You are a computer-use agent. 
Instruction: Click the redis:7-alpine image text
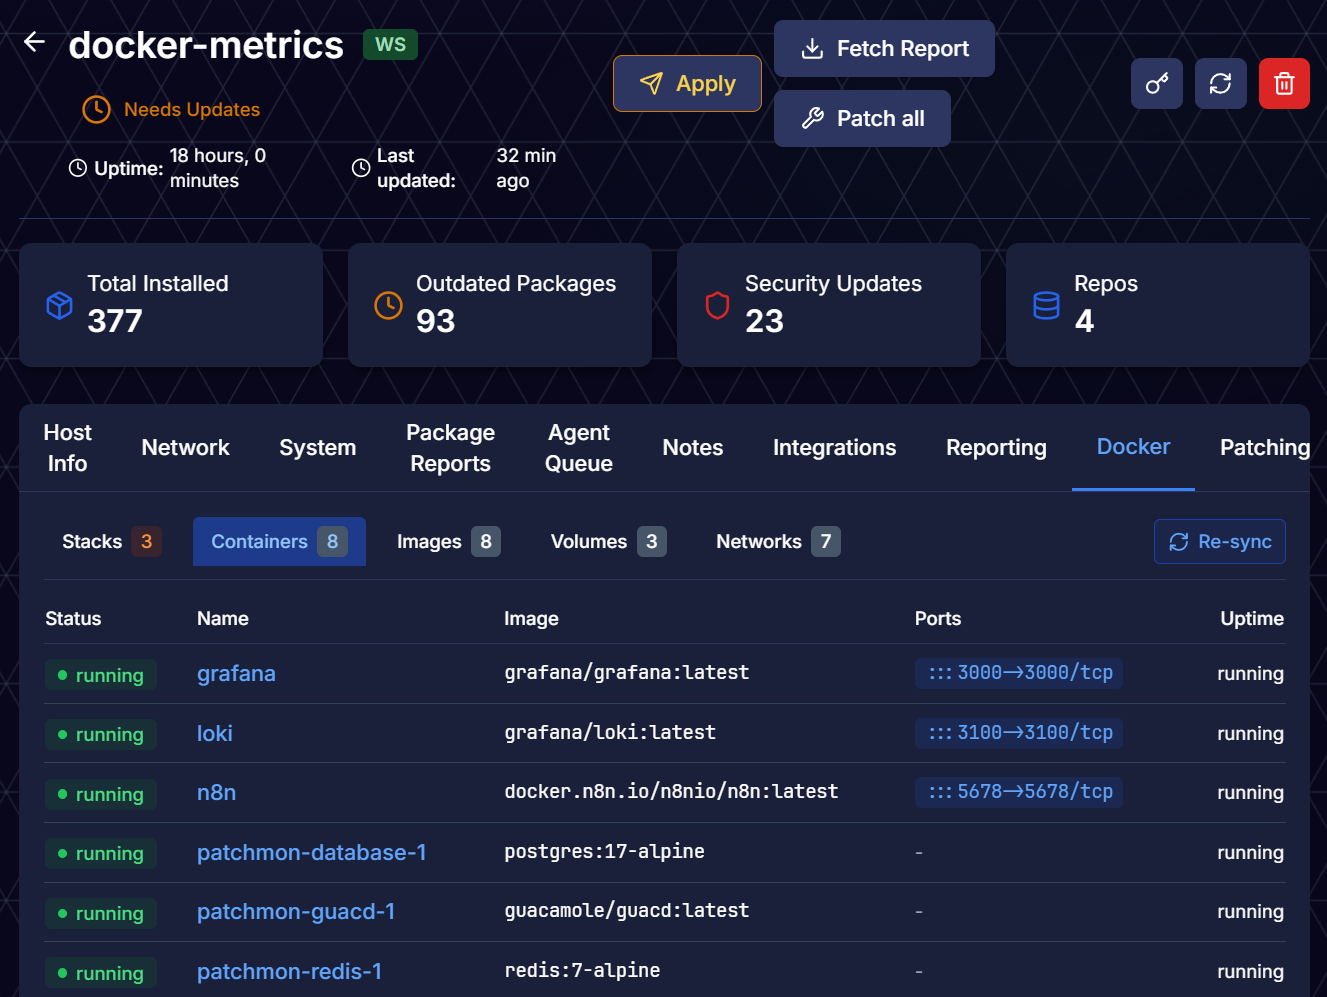[582, 970]
